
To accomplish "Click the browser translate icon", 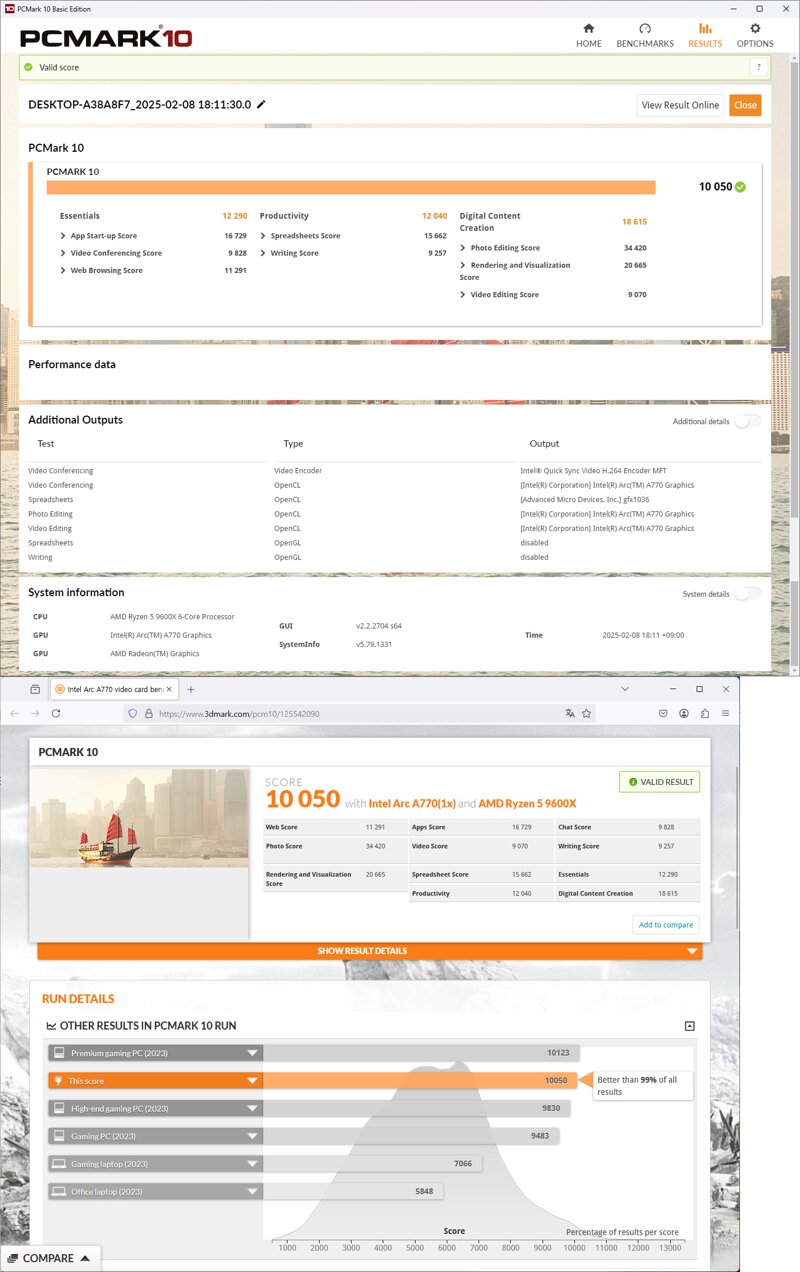I will pos(570,713).
